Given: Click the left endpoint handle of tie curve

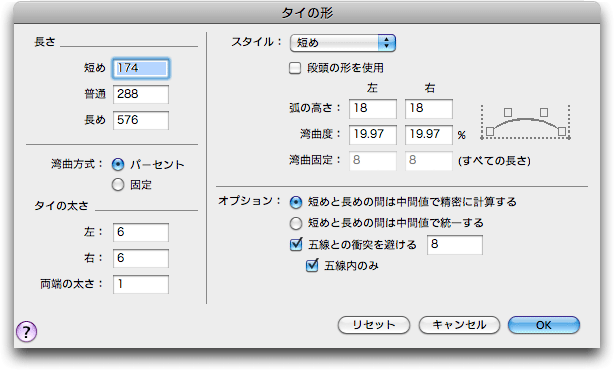Looking at the screenshot, I should 489,132.
